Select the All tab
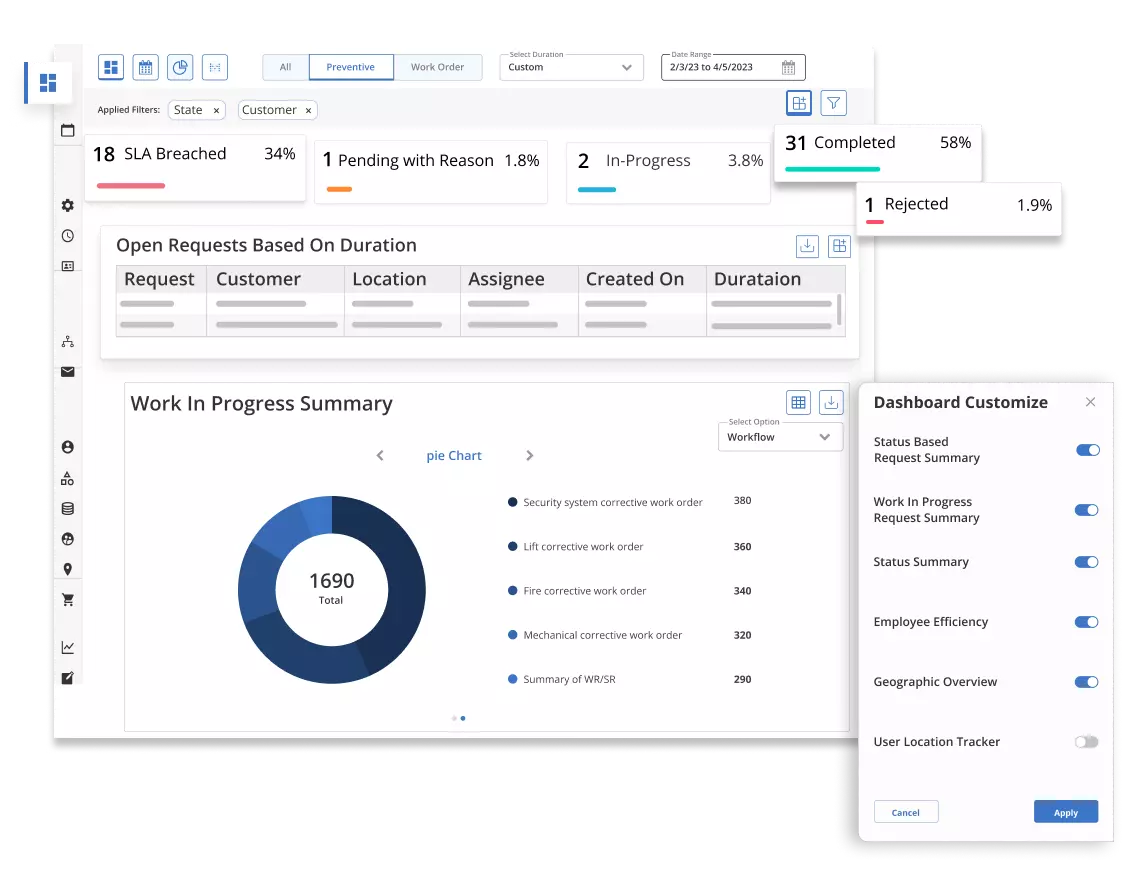The height and width of the screenshot is (888, 1136). pyautogui.click(x=285, y=67)
